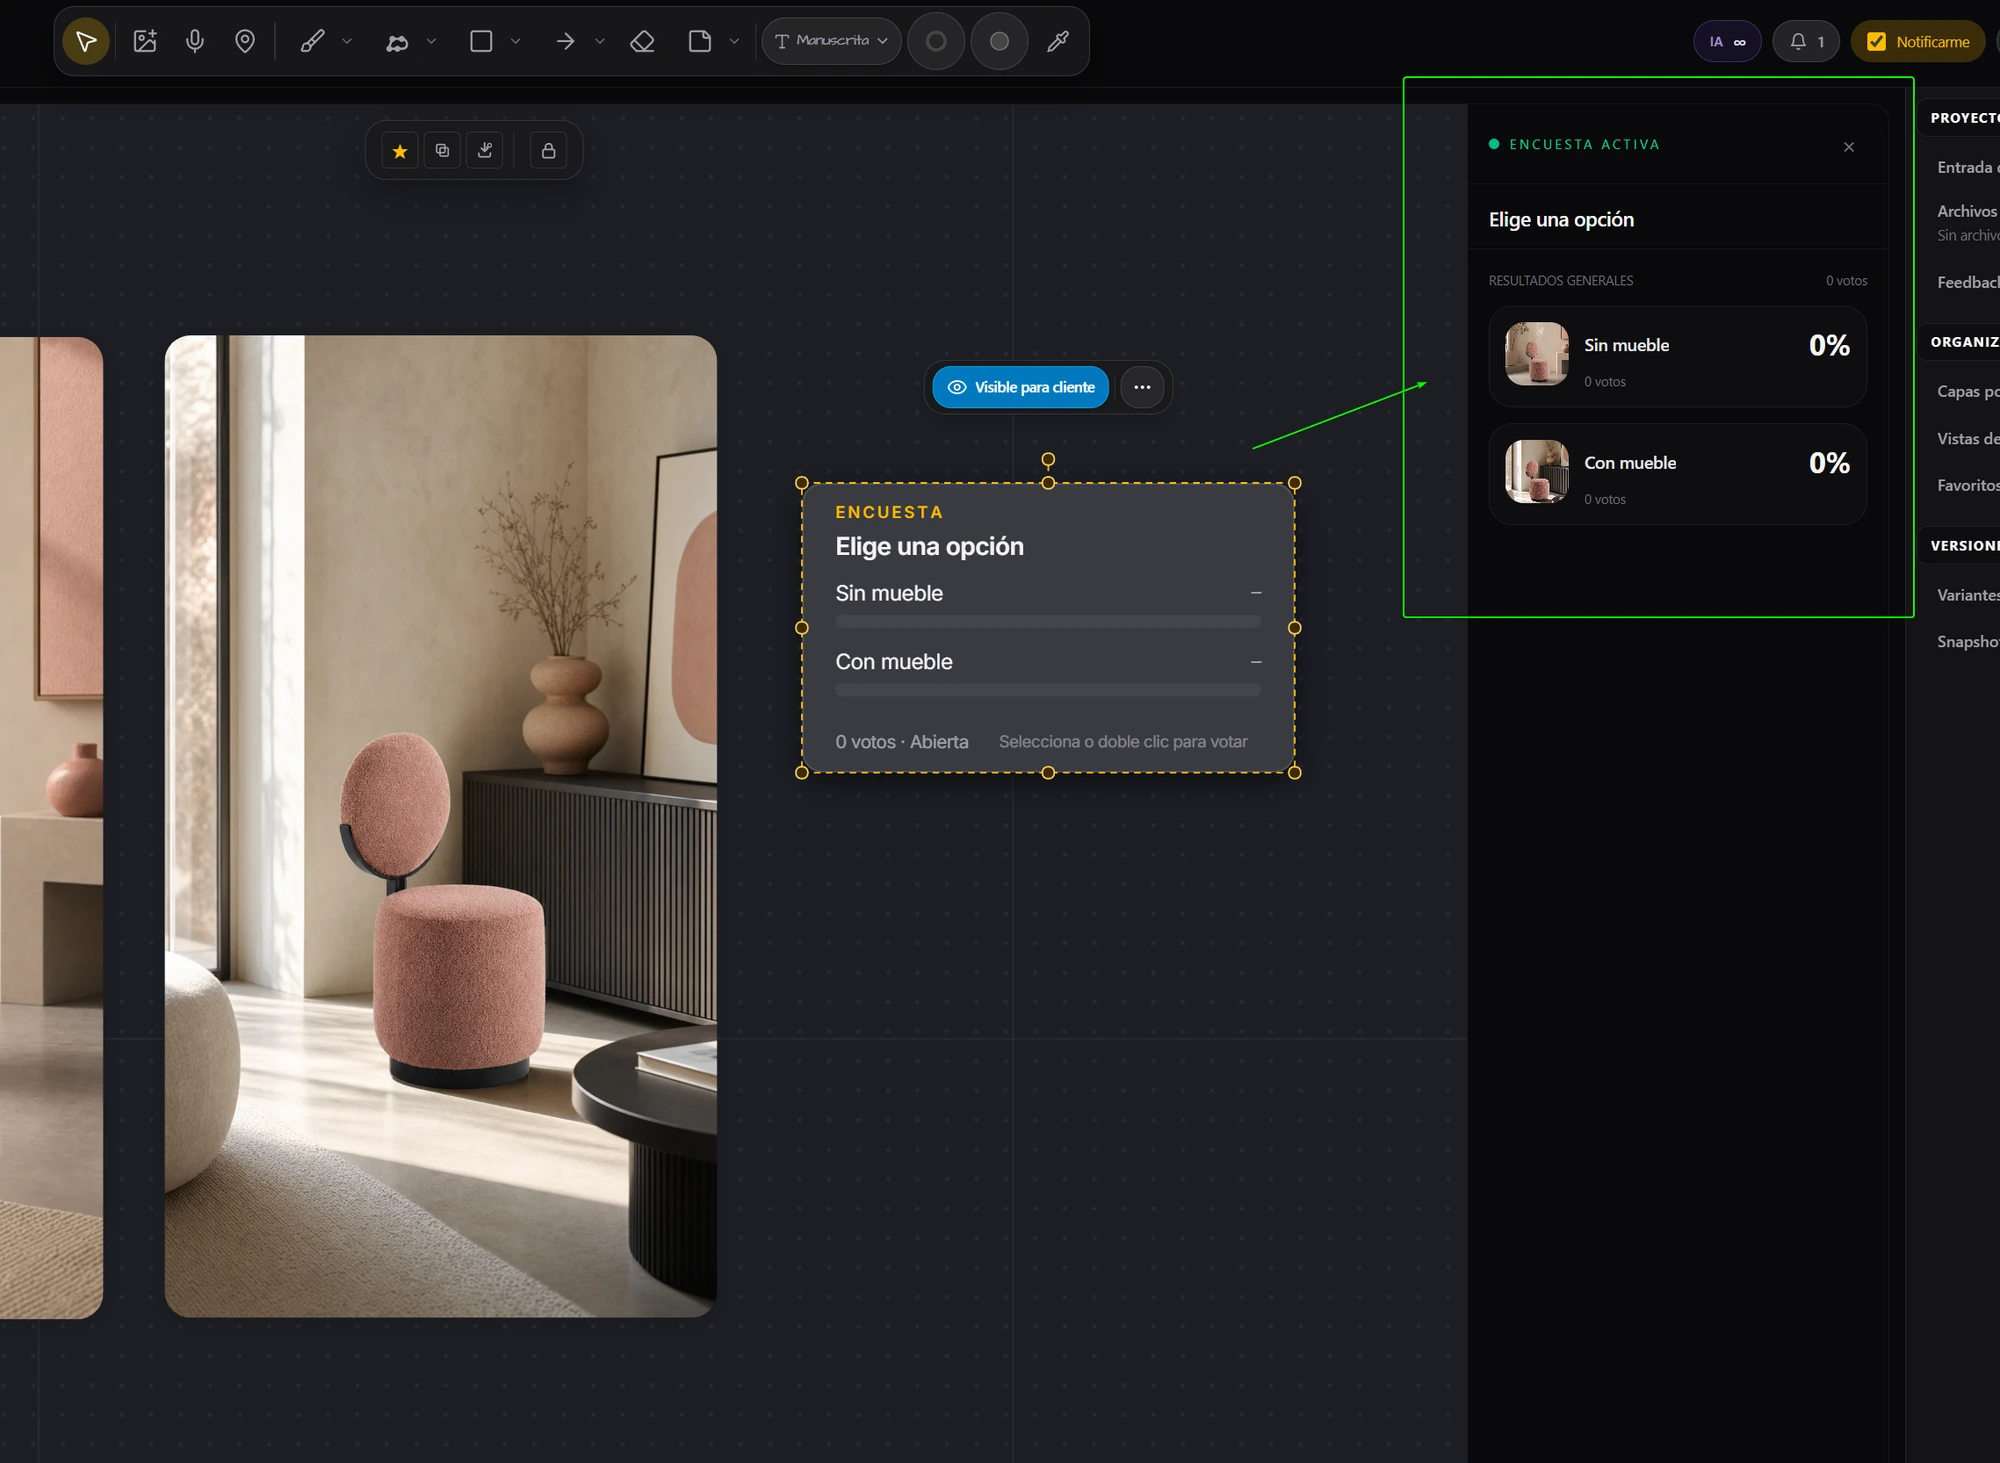
Task: Click the add image tool
Action: [145, 41]
